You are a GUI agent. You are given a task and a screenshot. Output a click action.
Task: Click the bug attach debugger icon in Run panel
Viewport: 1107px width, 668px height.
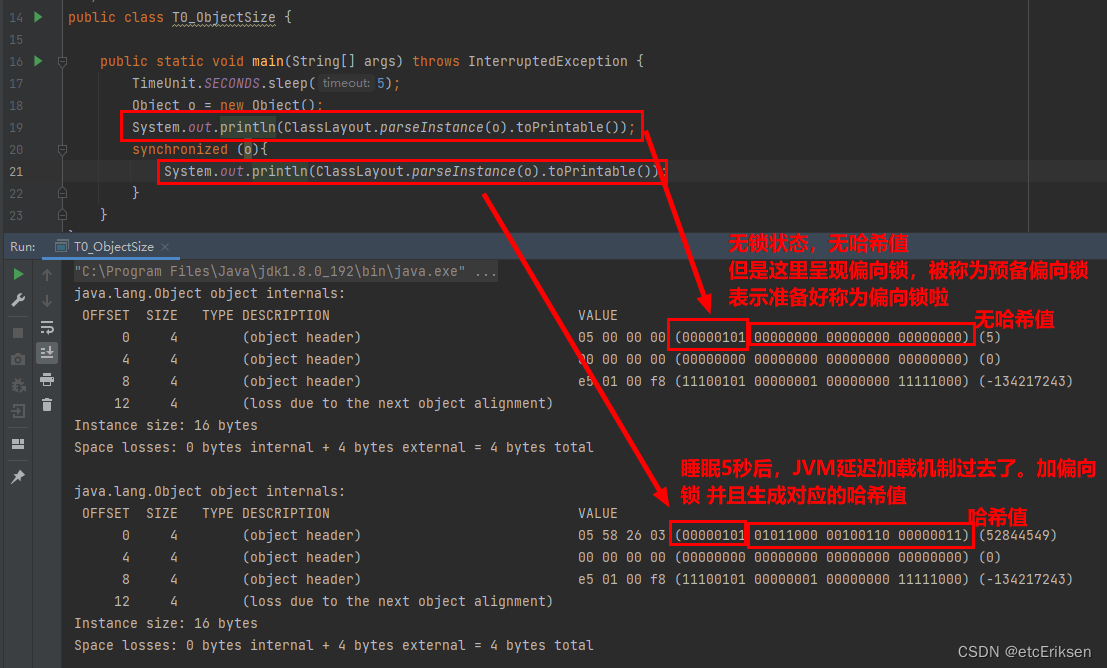(18, 386)
